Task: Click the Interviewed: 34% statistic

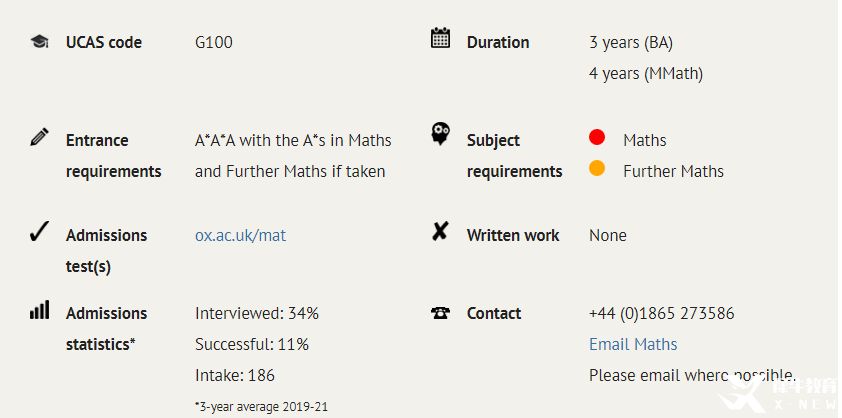Action: point(257,313)
